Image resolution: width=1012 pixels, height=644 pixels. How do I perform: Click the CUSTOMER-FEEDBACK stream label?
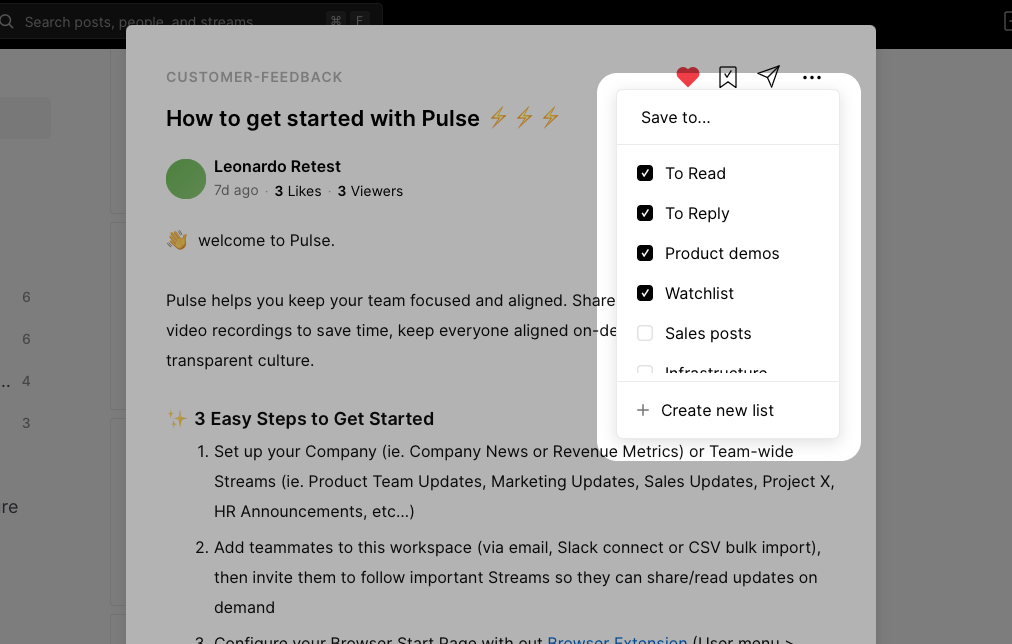(254, 77)
